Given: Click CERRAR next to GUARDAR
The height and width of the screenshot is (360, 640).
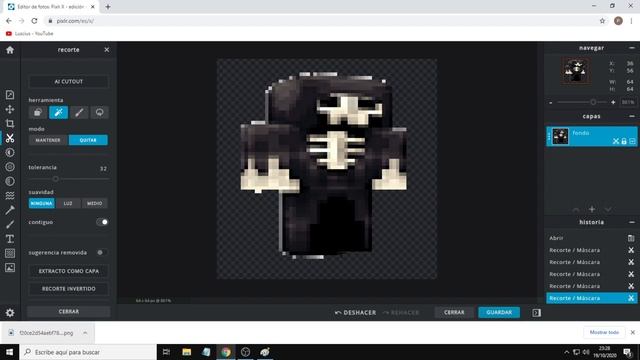Looking at the screenshot, I should tap(454, 312).
